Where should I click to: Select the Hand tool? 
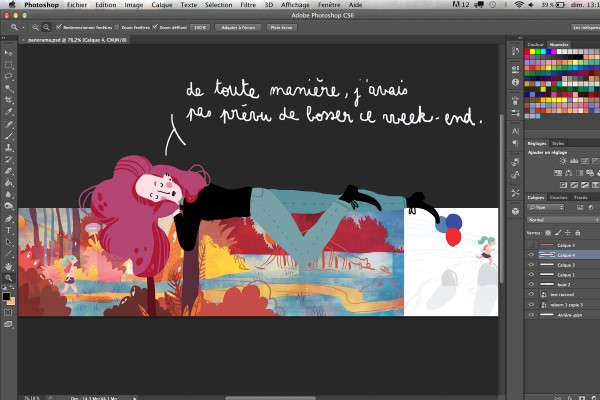point(8,266)
